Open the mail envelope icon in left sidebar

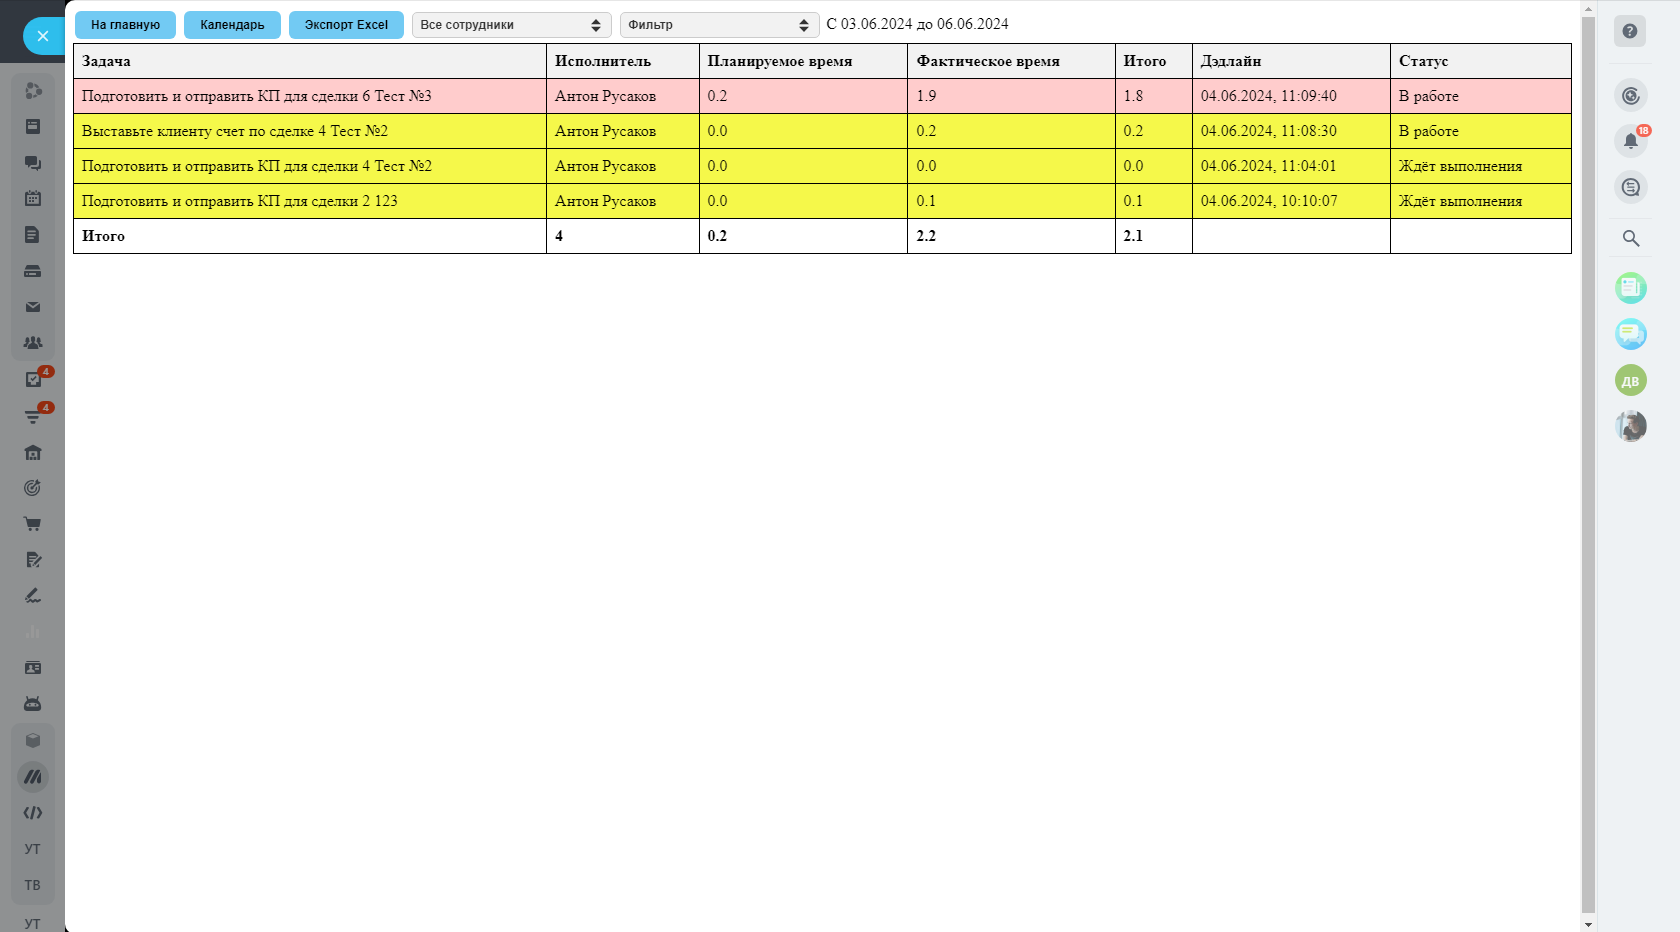pyautogui.click(x=33, y=307)
